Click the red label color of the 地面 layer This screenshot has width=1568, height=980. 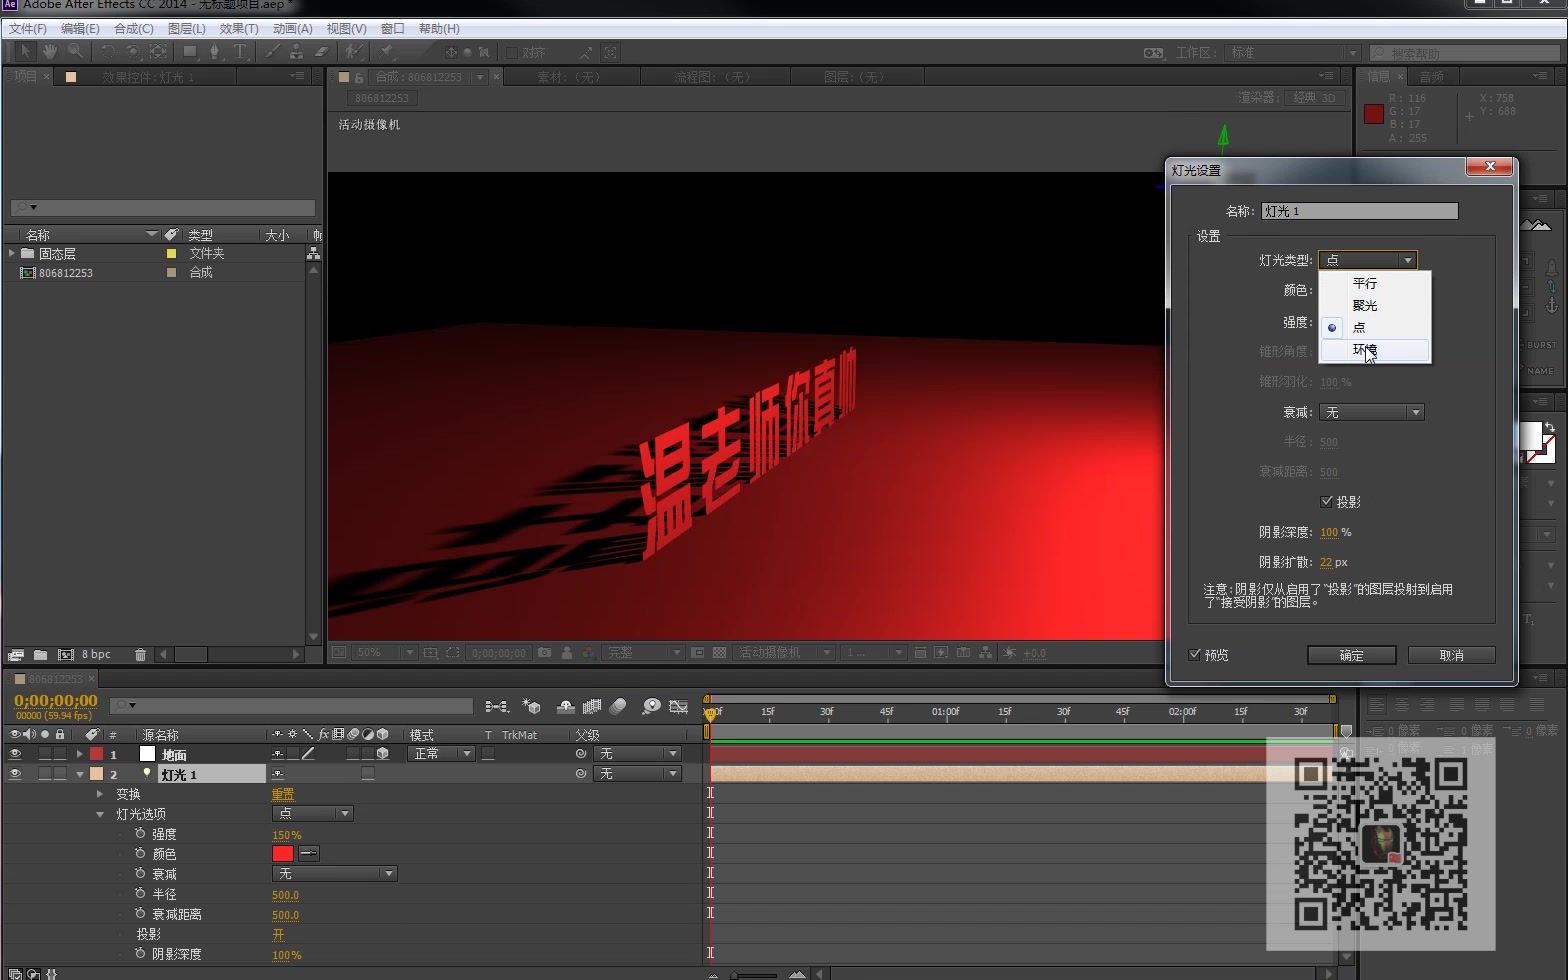96,754
